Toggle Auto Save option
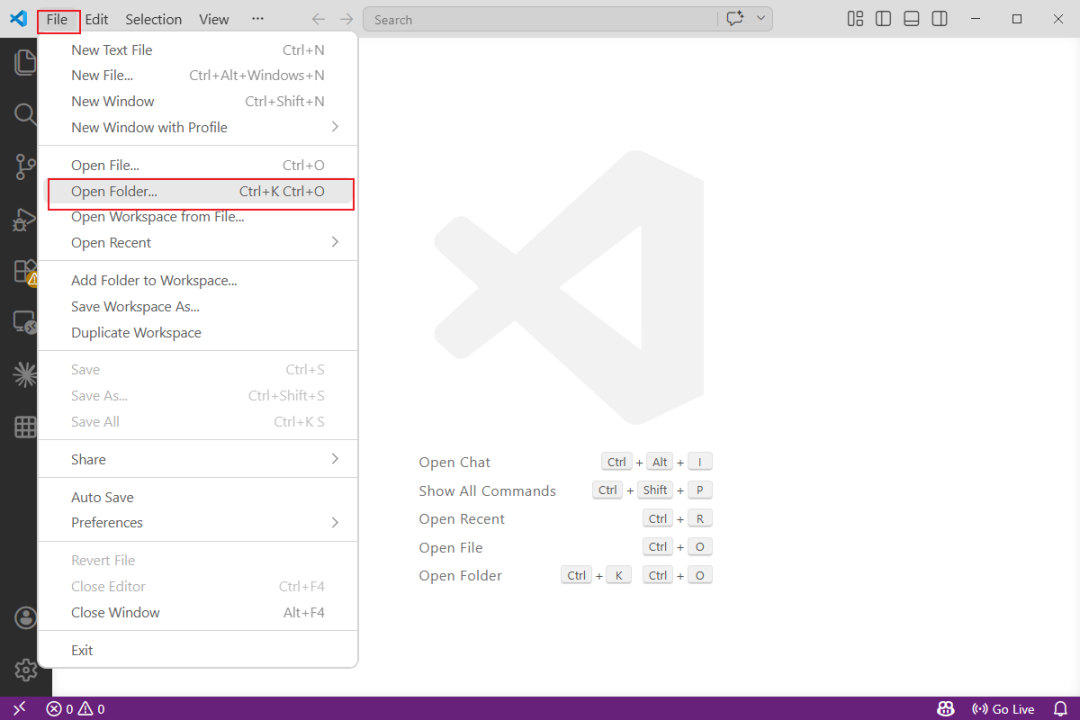This screenshot has width=1080, height=720. 198,497
